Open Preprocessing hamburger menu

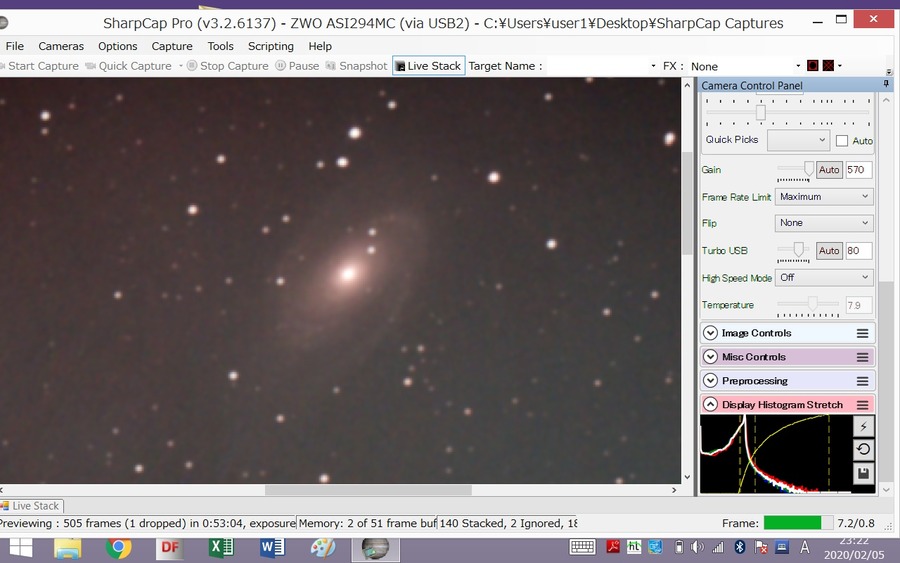tap(862, 381)
